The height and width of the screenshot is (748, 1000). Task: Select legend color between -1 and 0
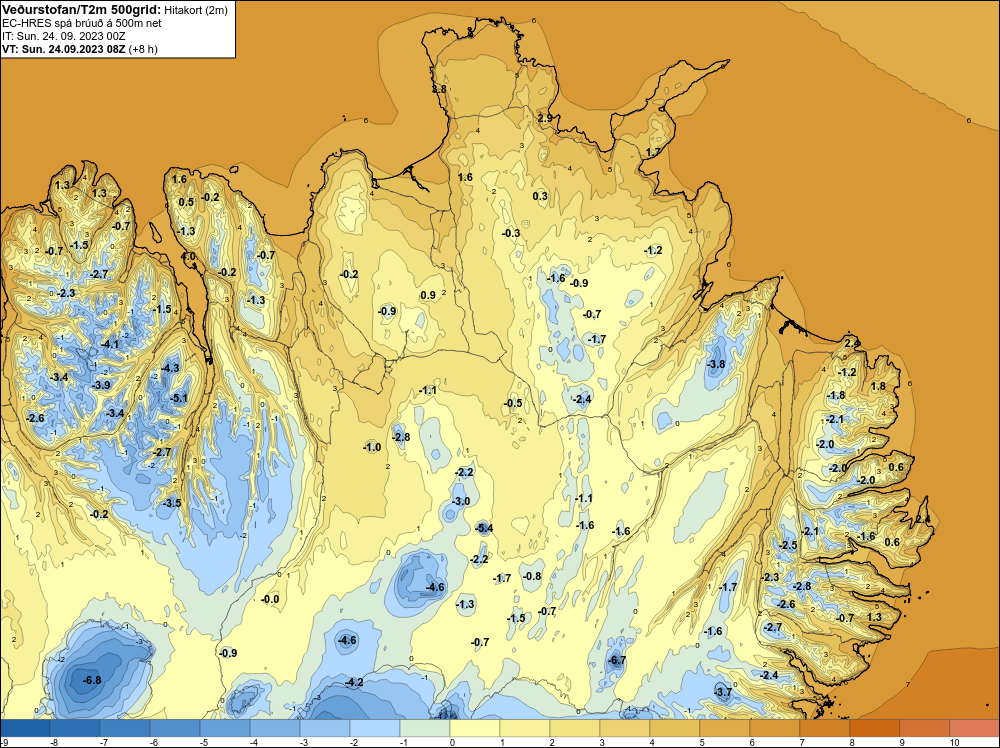(425, 728)
